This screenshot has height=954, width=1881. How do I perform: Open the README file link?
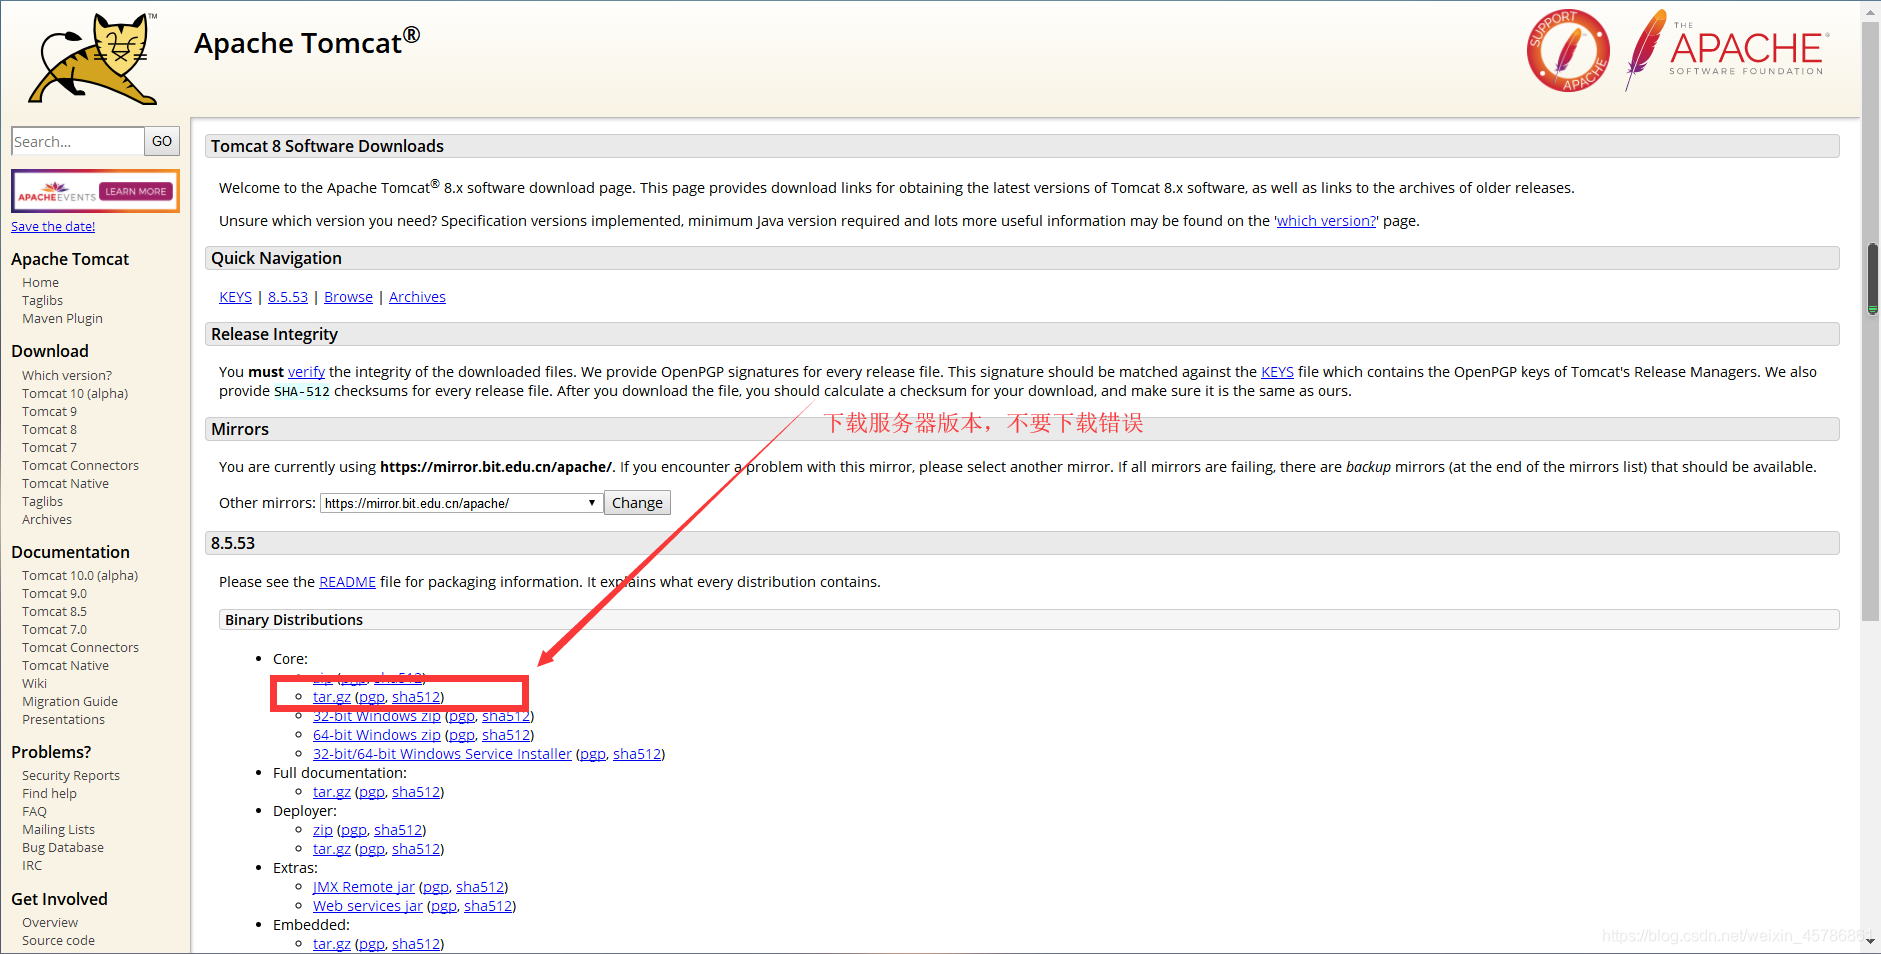click(x=347, y=582)
